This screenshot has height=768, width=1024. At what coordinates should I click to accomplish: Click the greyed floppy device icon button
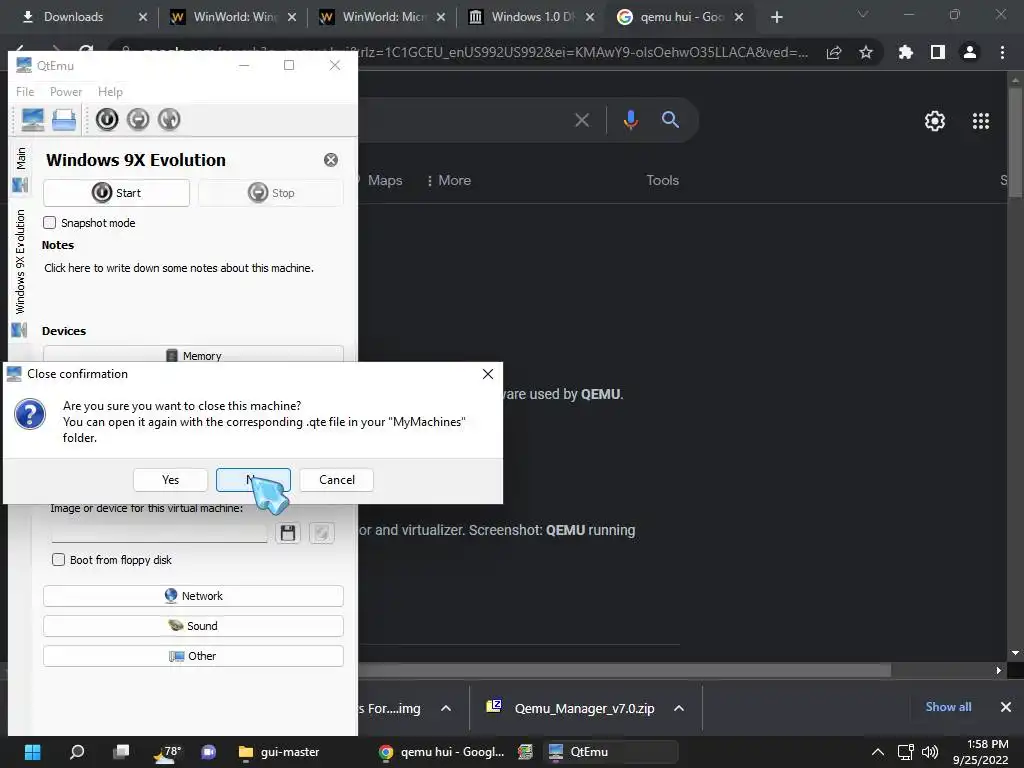(322, 533)
